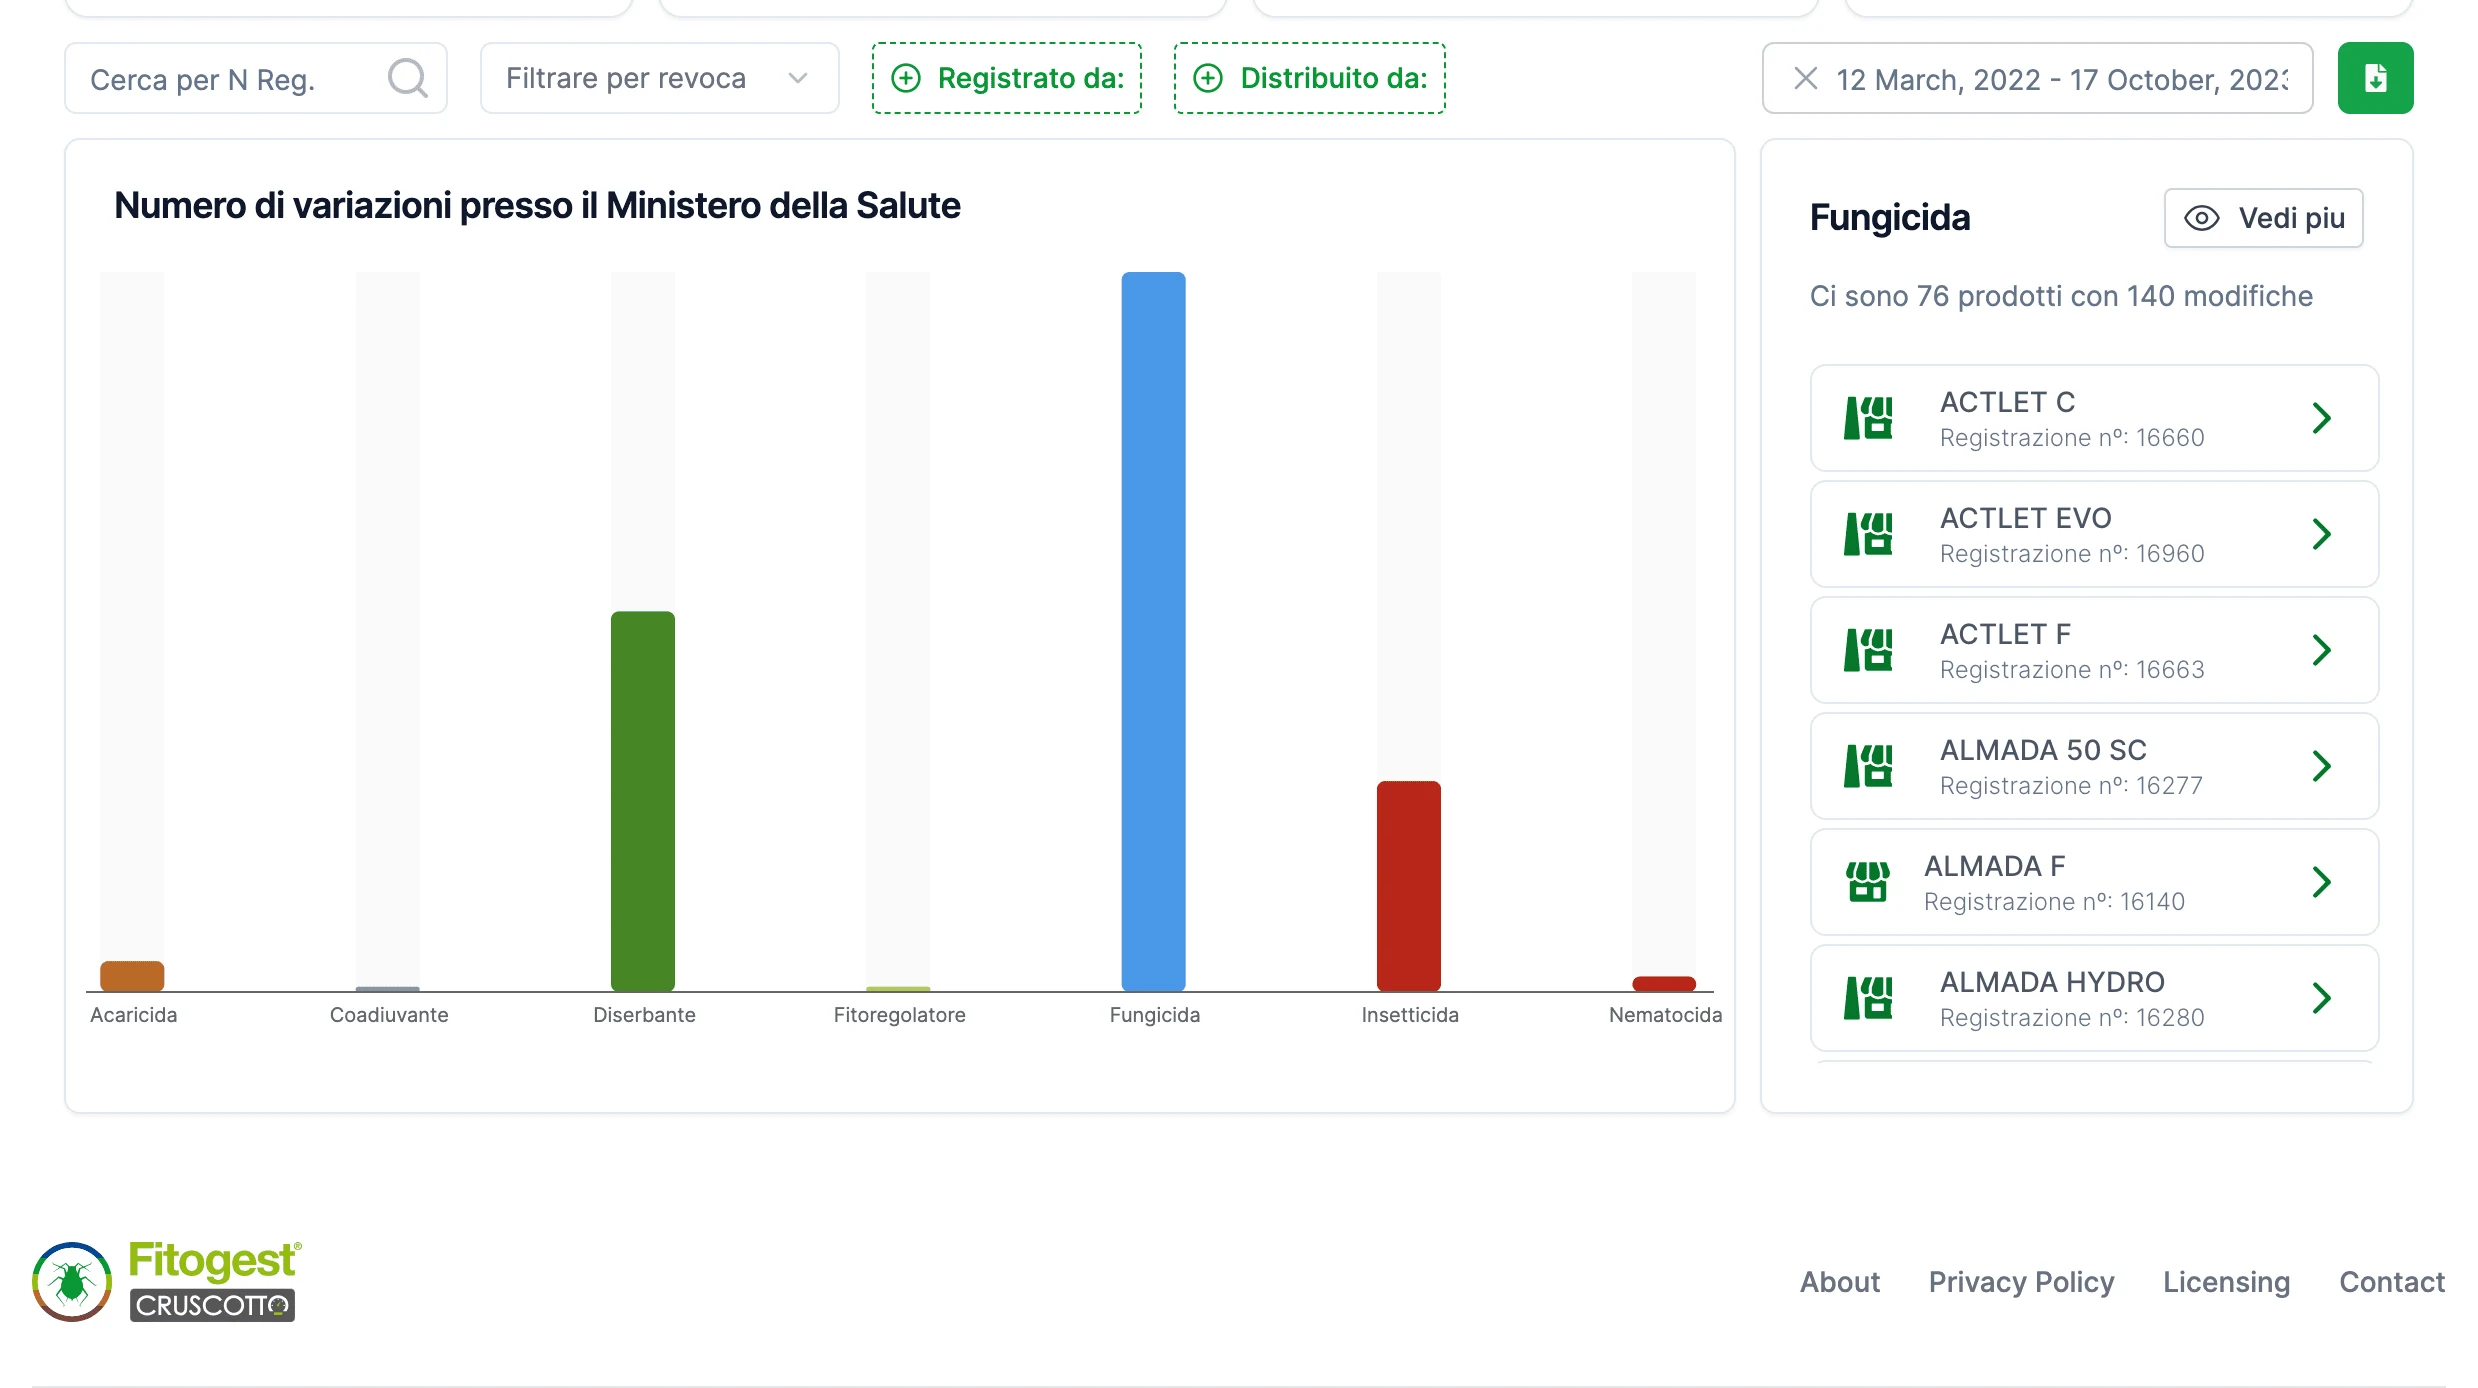This screenshot has width=2478, height=1388.
Task: Click the plus icon in Registrato da:
Action: pyautogui.click(x=906, y=78)
